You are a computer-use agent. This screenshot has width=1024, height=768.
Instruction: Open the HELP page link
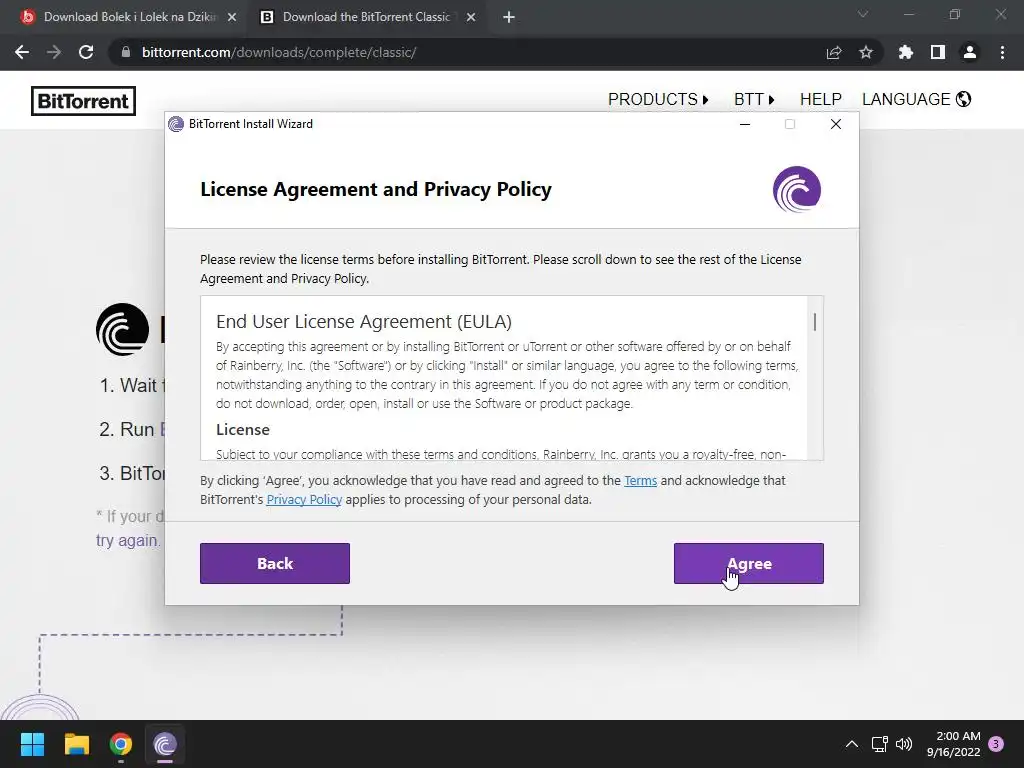point(820,99)
